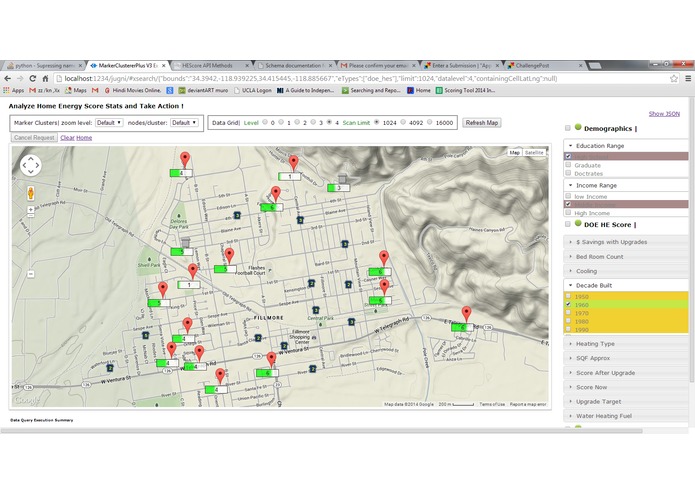Switch to the ChallengePost tab

[x=545, y=65]
